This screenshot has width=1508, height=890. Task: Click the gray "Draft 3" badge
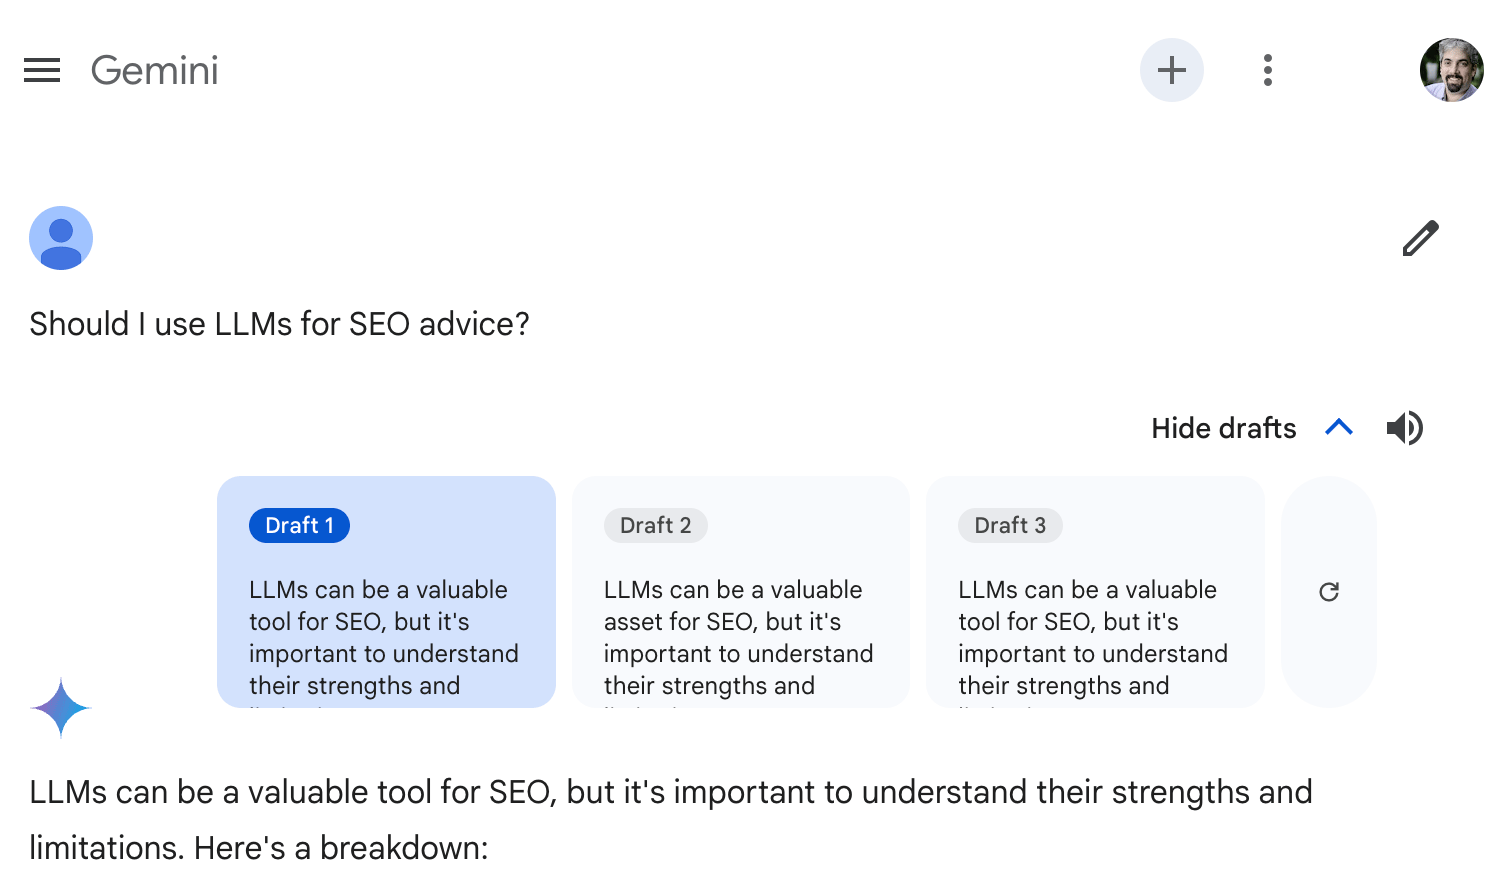[x=1009, y=525]
